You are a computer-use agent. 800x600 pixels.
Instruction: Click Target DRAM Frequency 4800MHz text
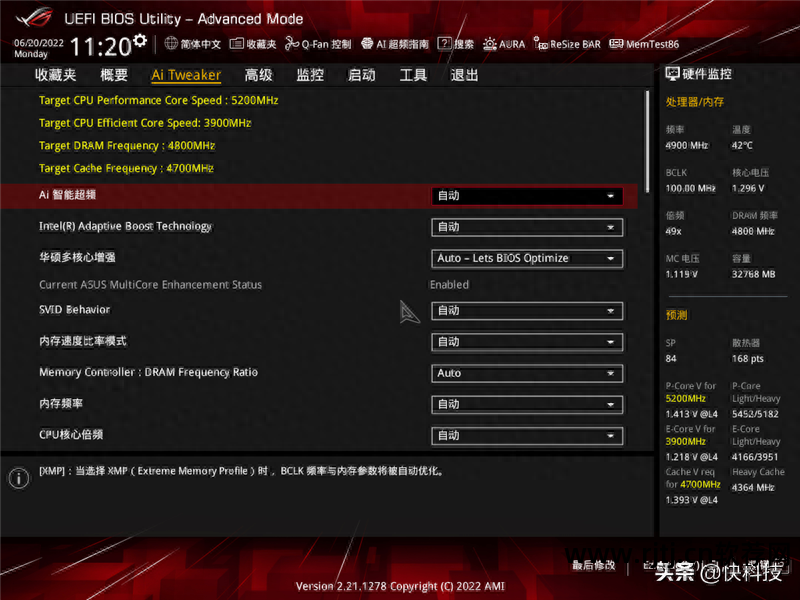coord(127,145)
